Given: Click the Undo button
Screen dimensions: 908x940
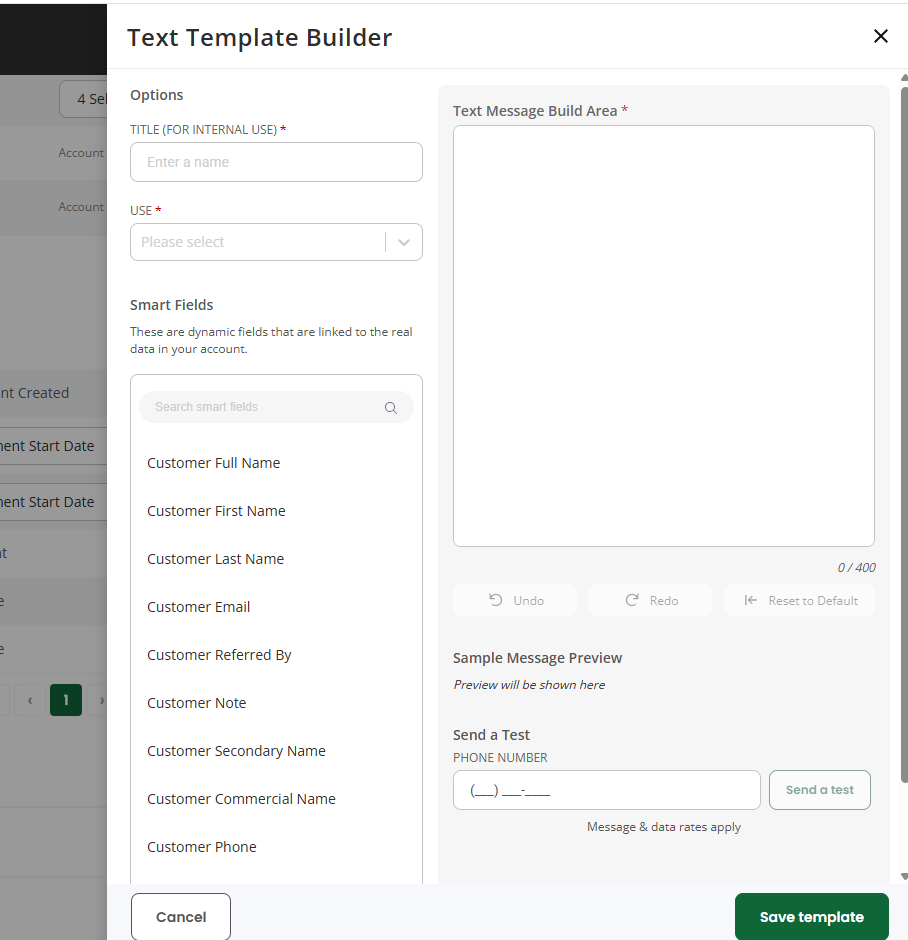Looking at the screenshot, I should click(515, 600).
